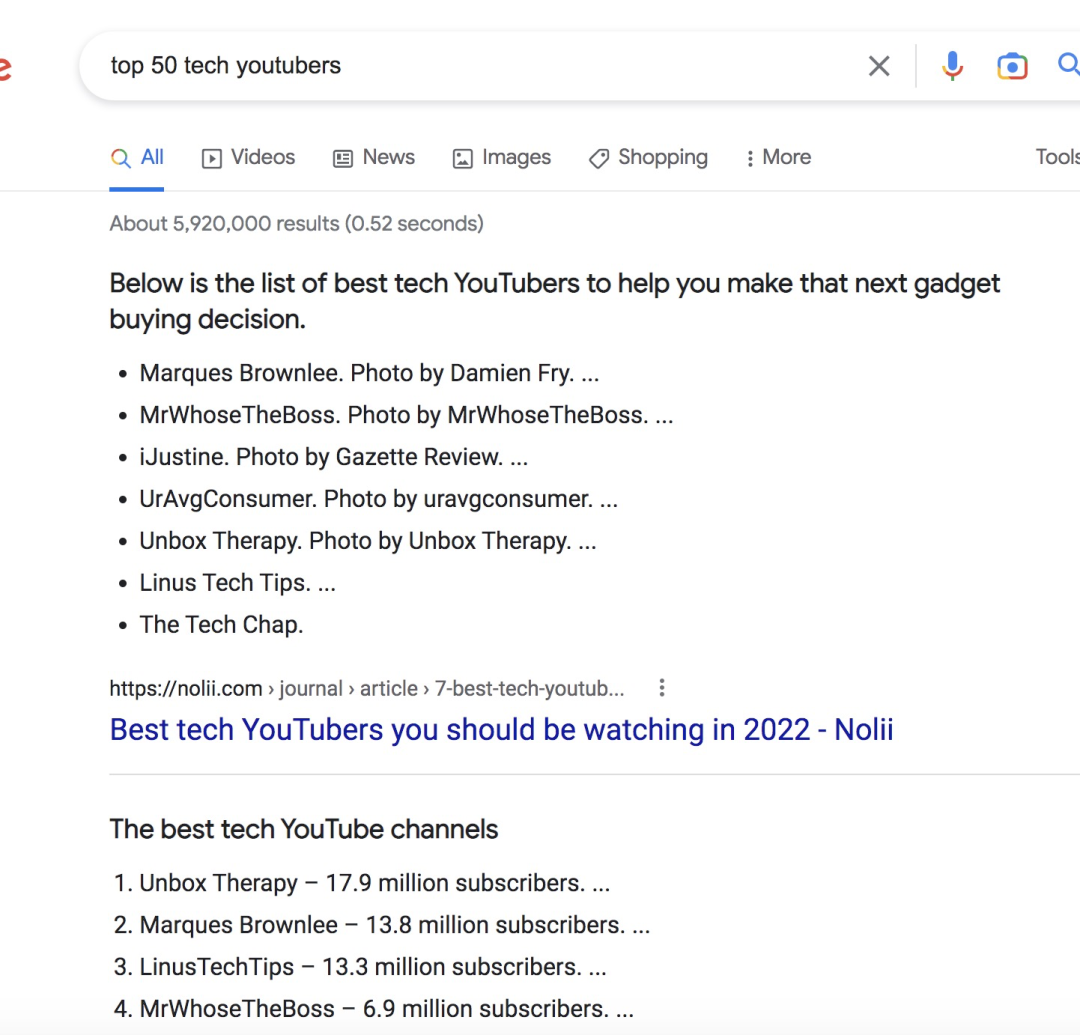1080x1035 pixels.
Task: Click the MrWhoseTheBoss 6.9 million entry
Action: [x=386, y=1010]
